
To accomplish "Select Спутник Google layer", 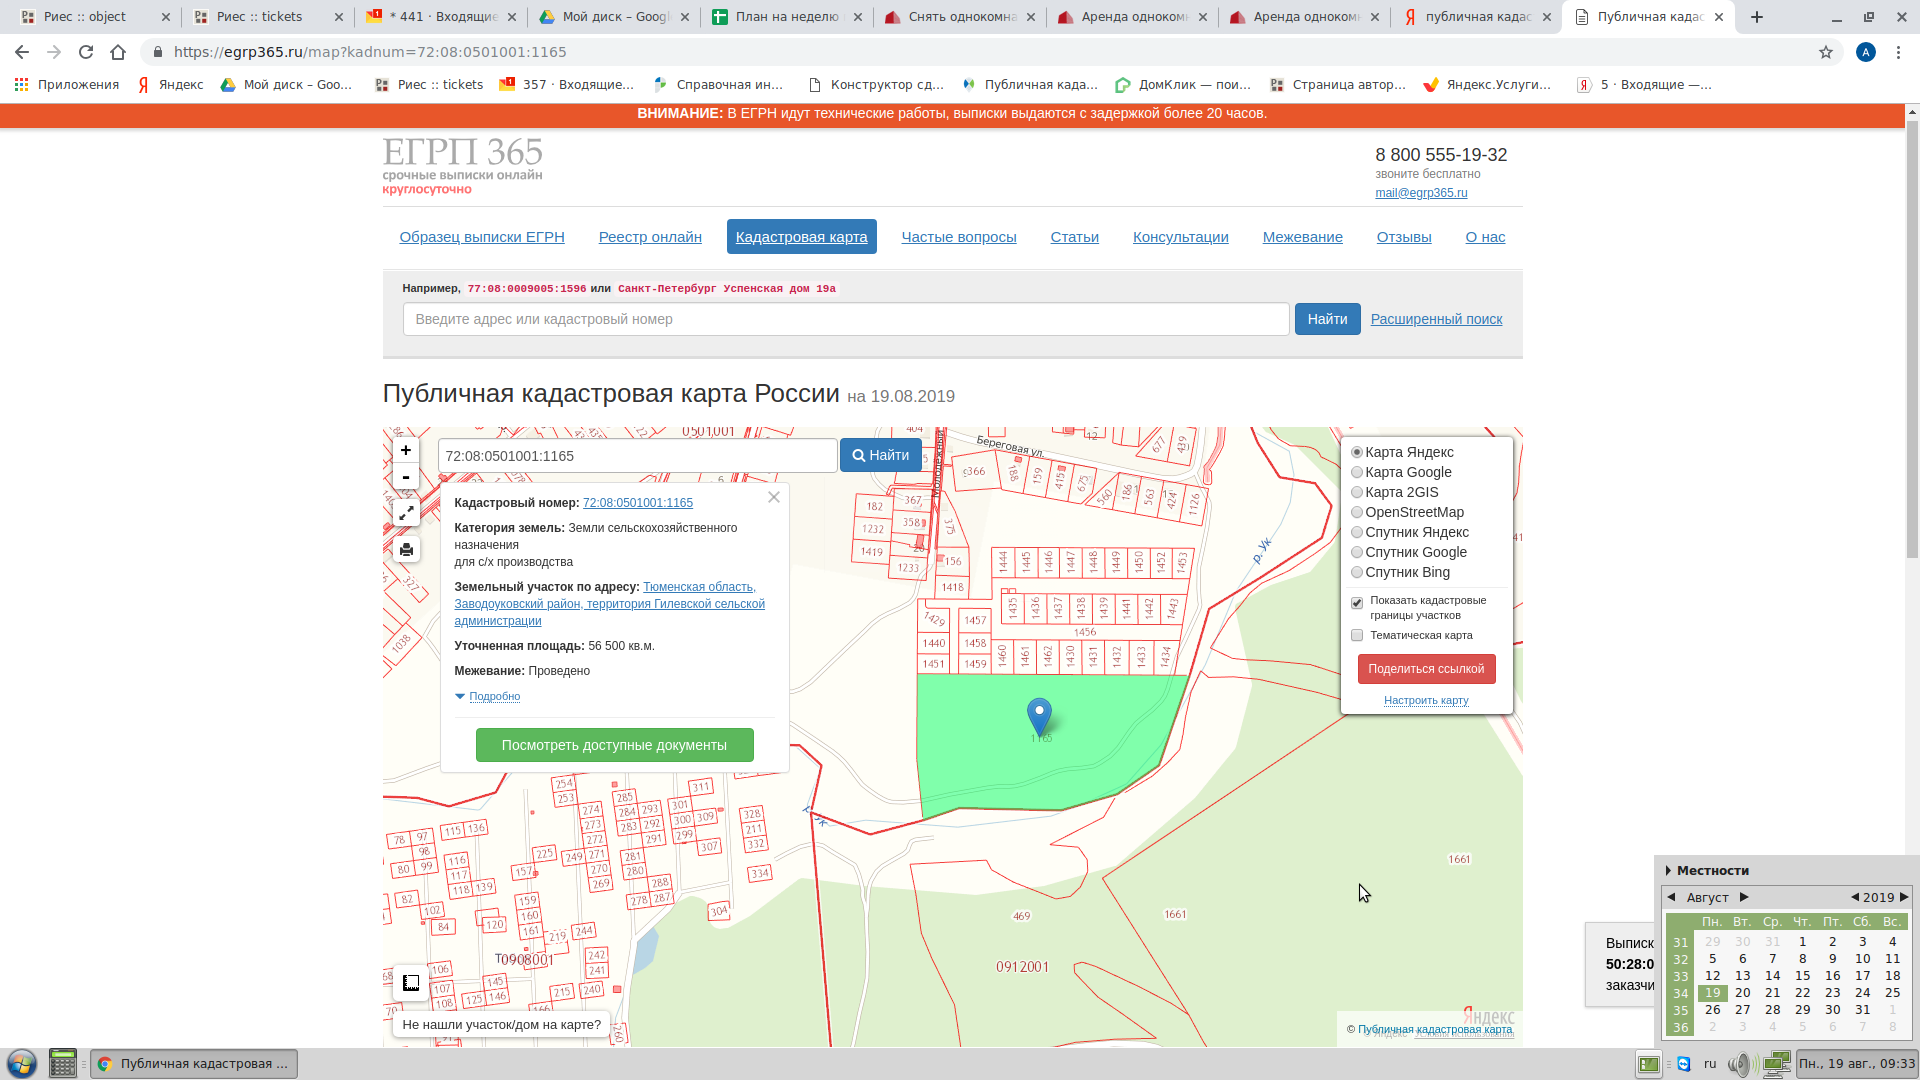I will (1357, 552).
